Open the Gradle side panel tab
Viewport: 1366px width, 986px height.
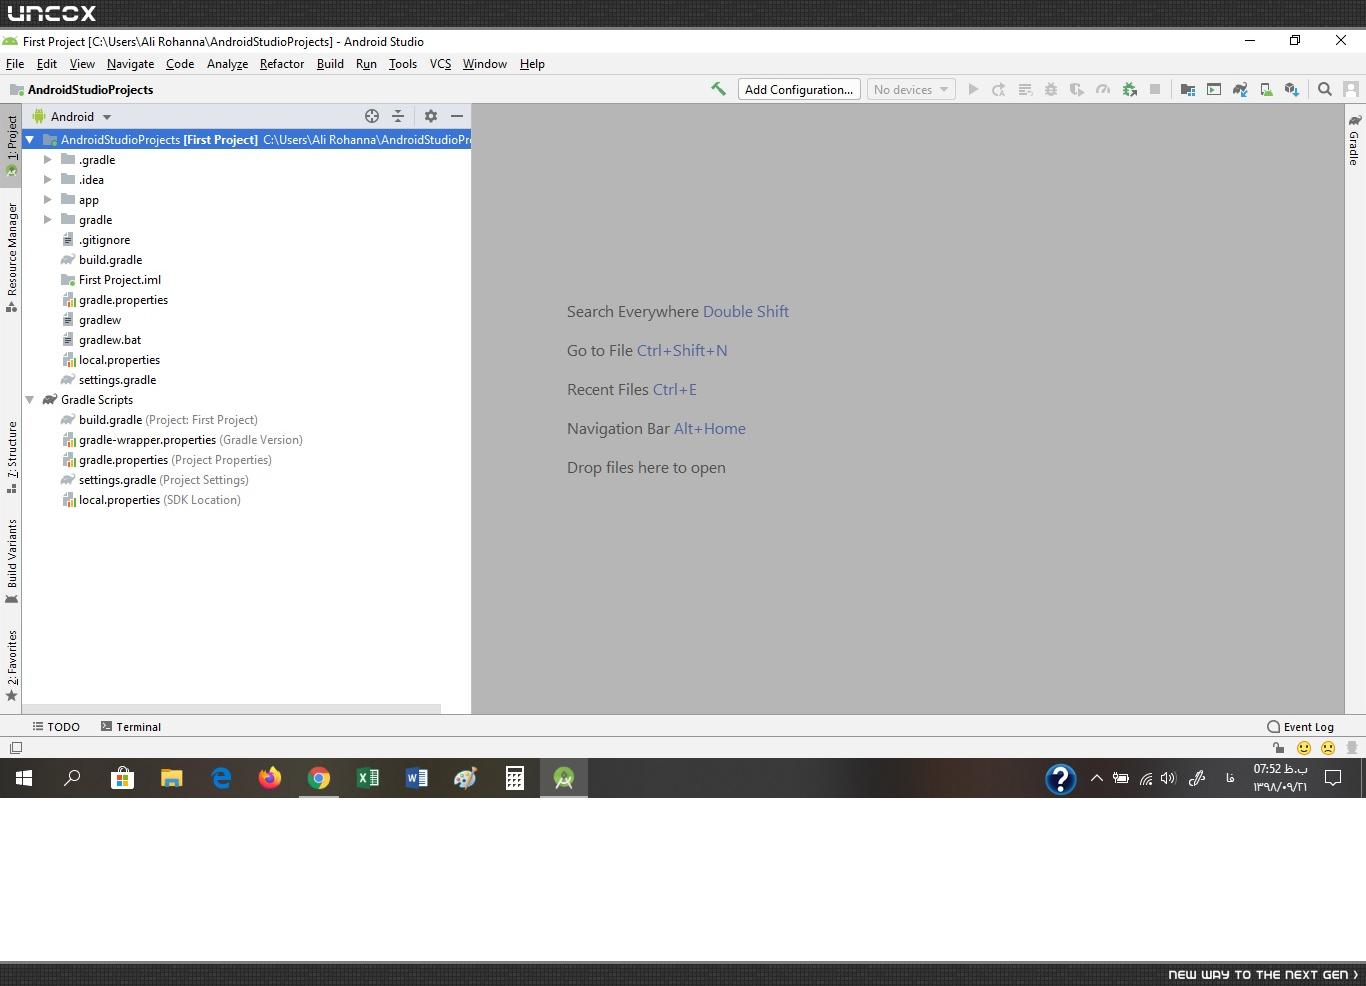[1354, 140]
